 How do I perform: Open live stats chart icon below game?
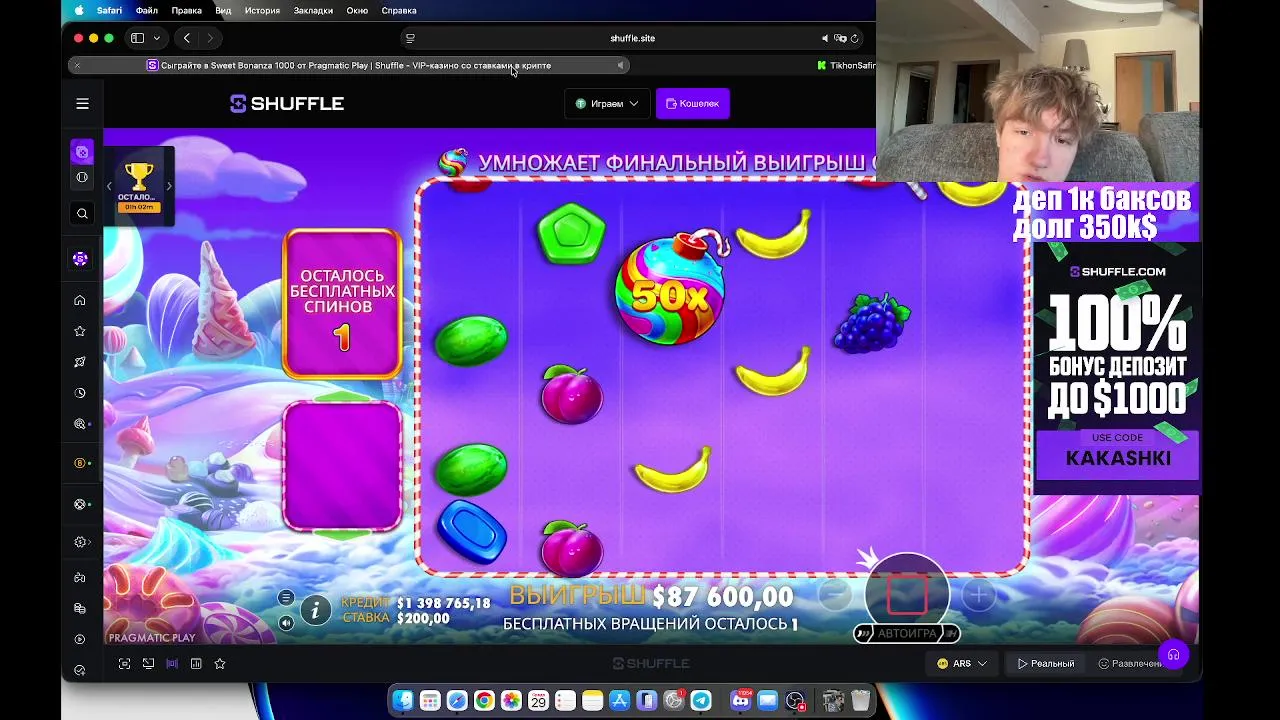(196, 664)
